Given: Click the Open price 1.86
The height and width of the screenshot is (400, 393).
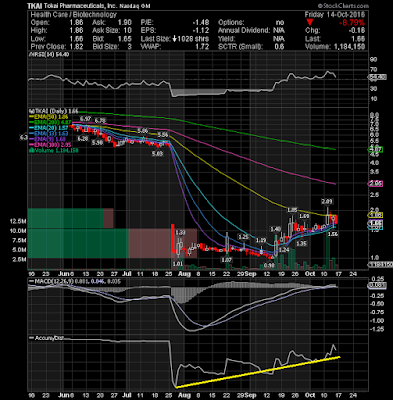Looking at the screenshot, I should (77, 23).
